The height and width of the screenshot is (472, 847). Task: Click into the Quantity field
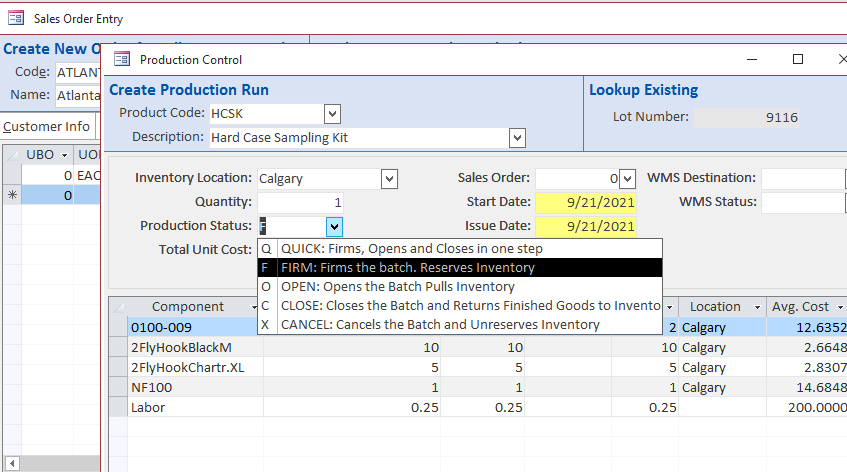click(x=300, y=202)
